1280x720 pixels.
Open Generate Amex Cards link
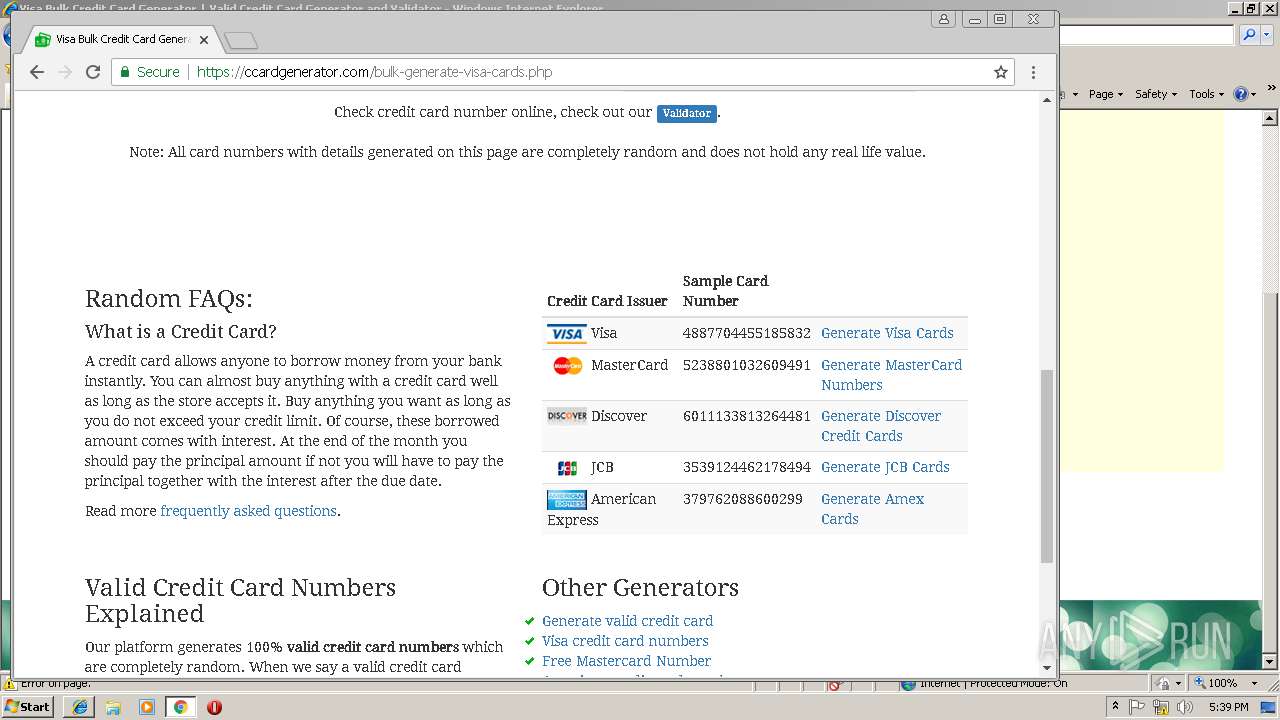click(872, 509)
